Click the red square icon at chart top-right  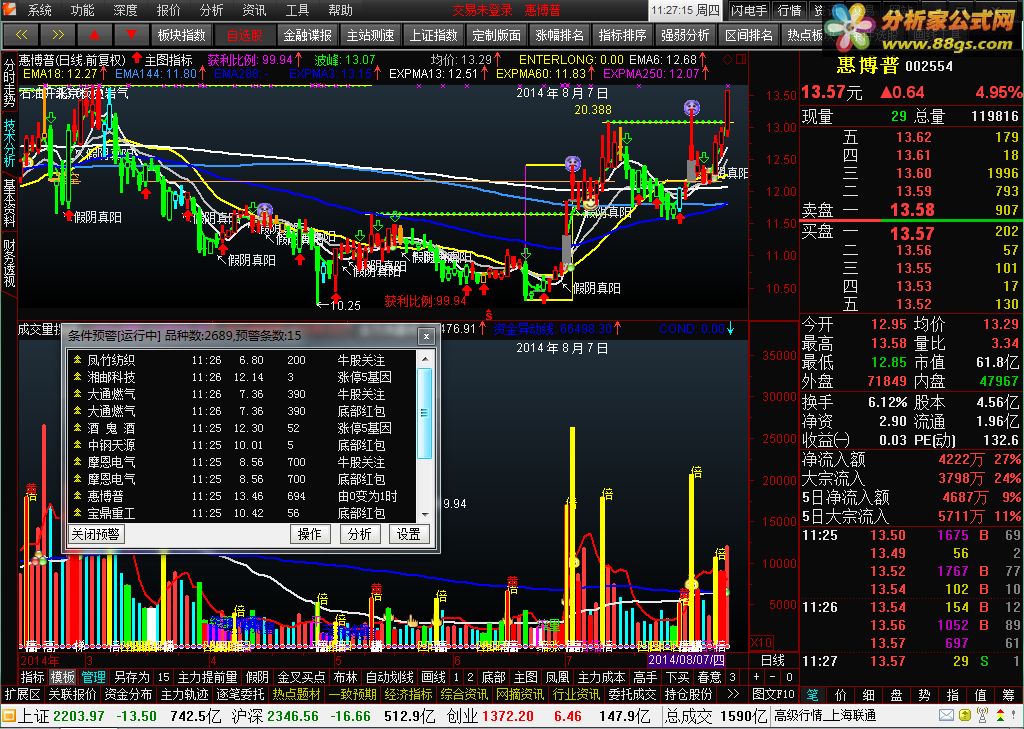[x=741, y=59]
